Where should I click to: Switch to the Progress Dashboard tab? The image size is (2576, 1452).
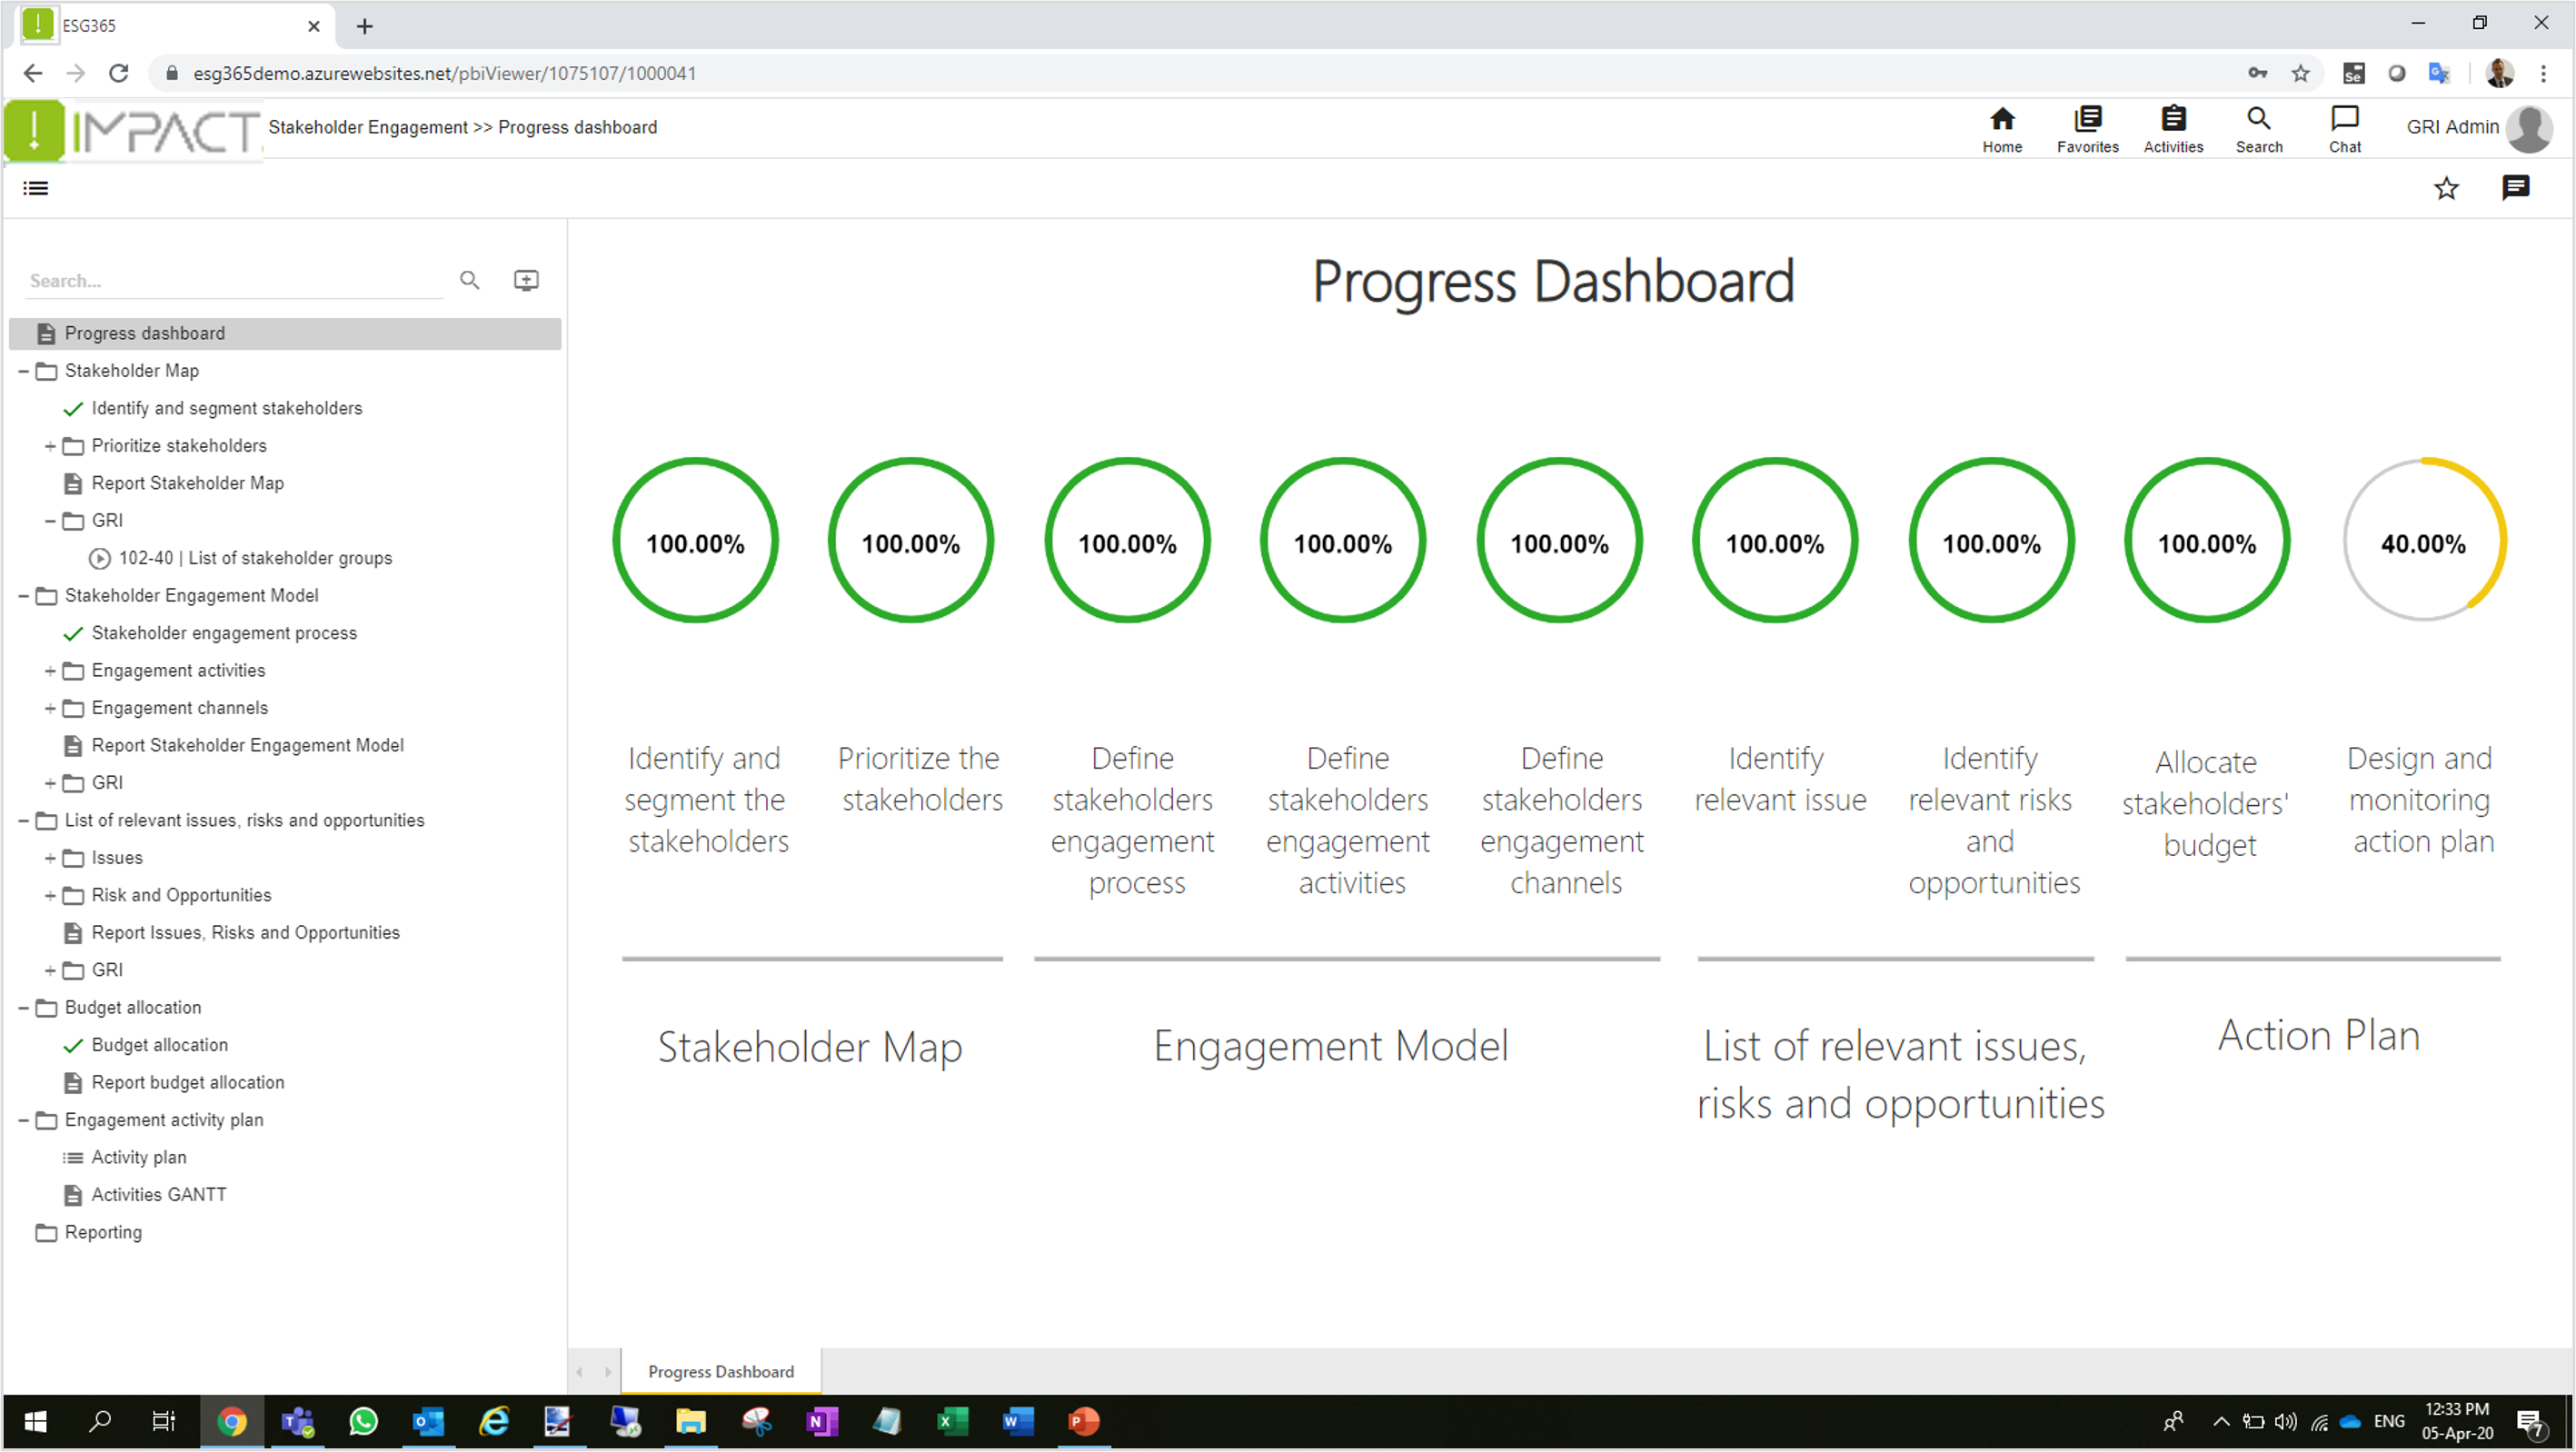pyautogui.click(x=719, y=1371)
